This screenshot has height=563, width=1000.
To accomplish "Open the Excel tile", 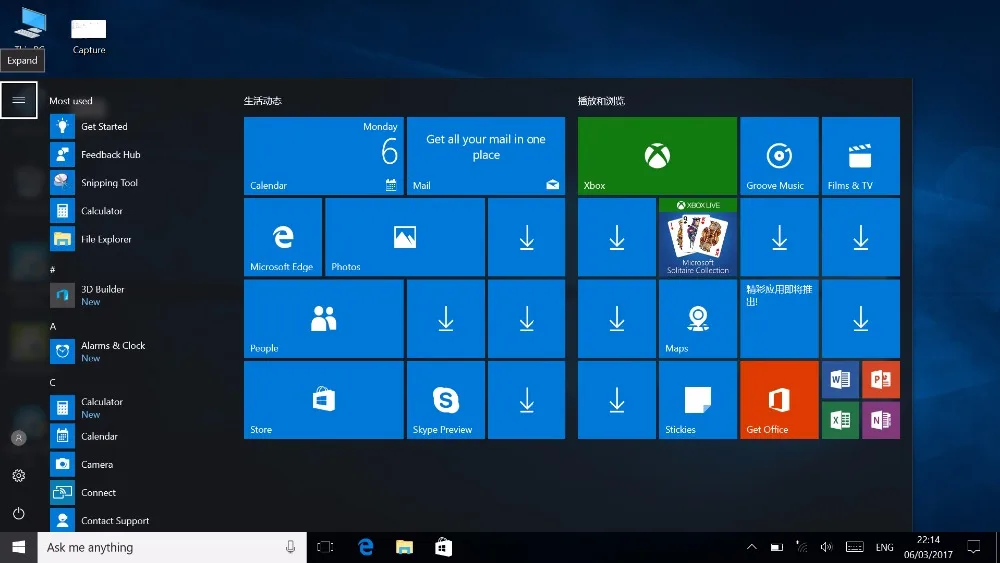I will (841, 420).
